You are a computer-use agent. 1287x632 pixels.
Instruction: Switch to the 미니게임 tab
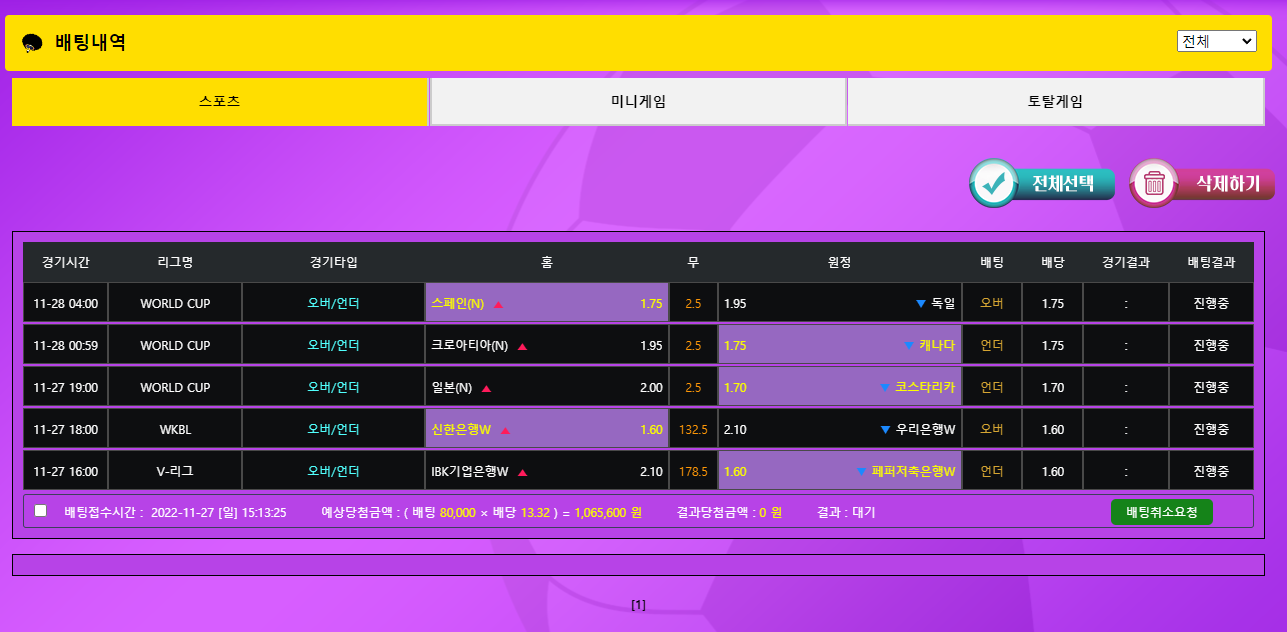click(638, 102)
